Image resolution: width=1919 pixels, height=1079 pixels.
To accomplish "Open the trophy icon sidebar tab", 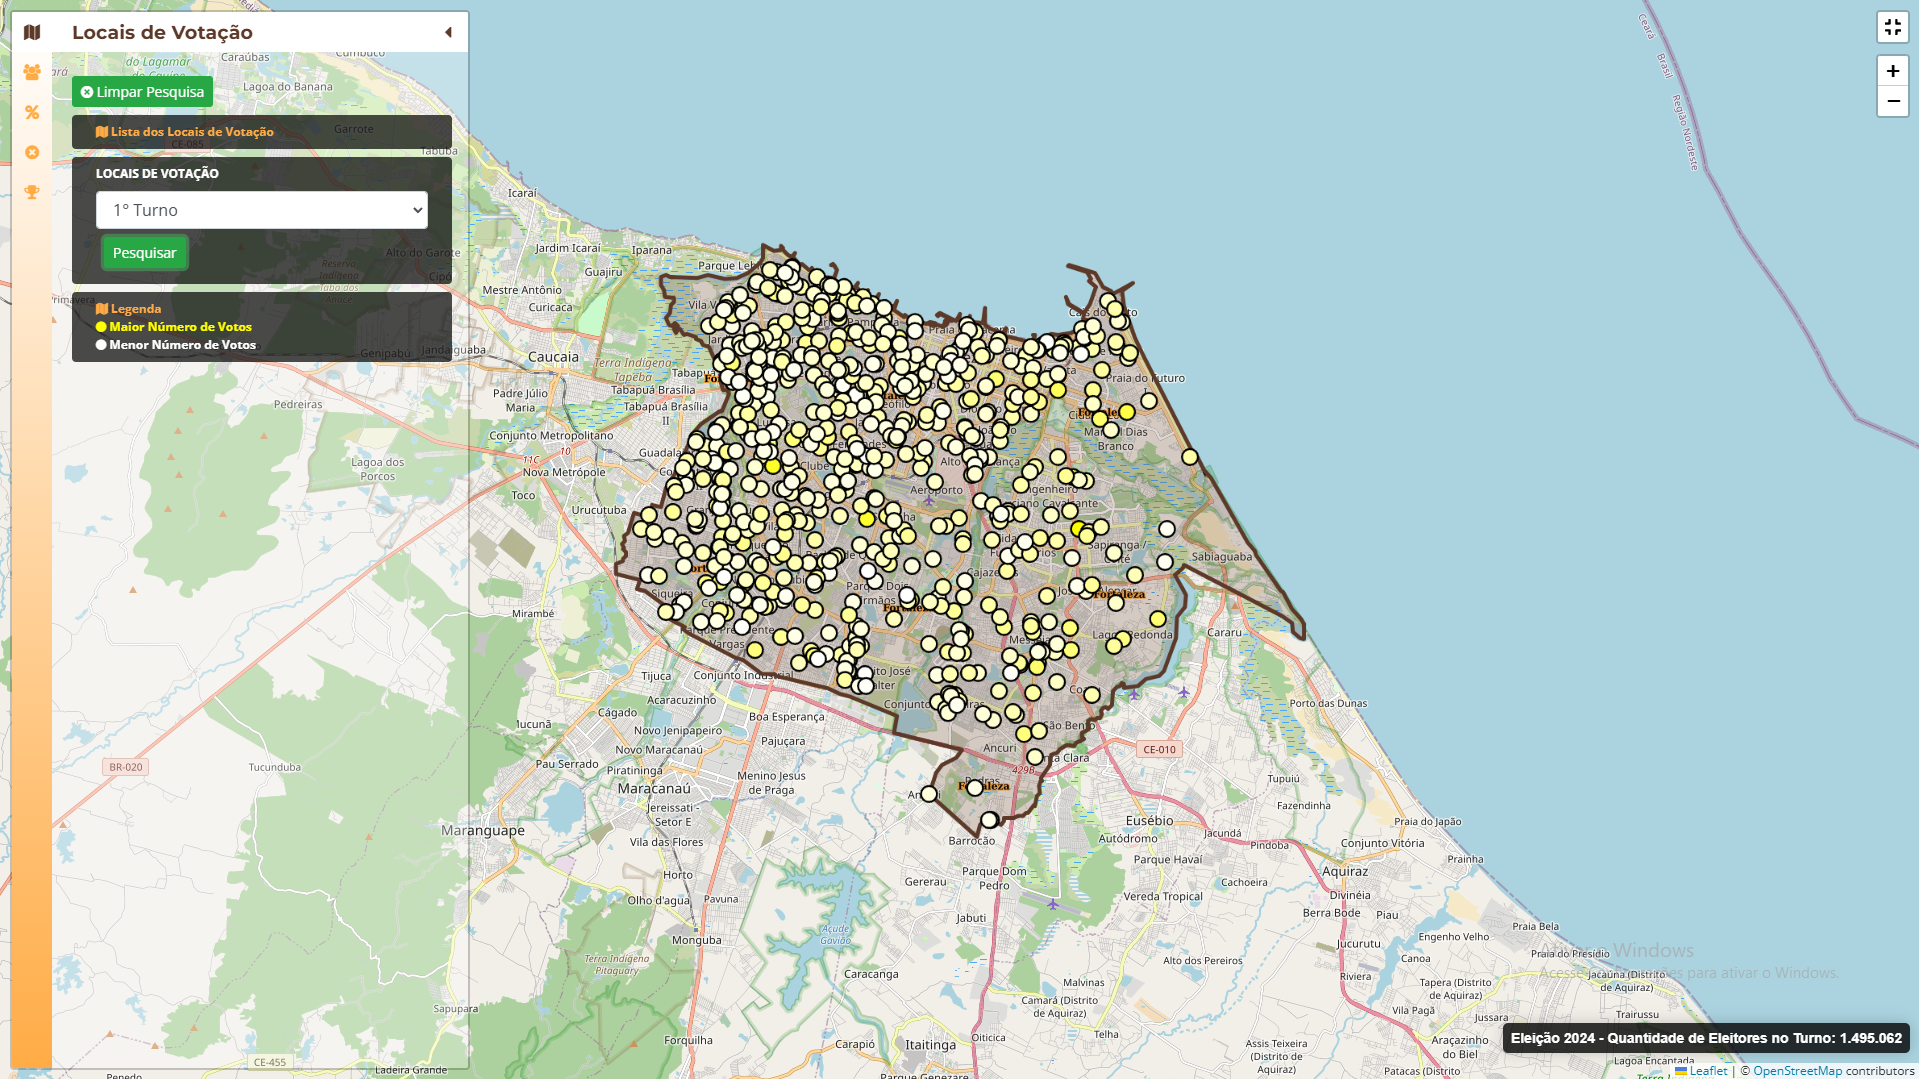I will 32,192.
